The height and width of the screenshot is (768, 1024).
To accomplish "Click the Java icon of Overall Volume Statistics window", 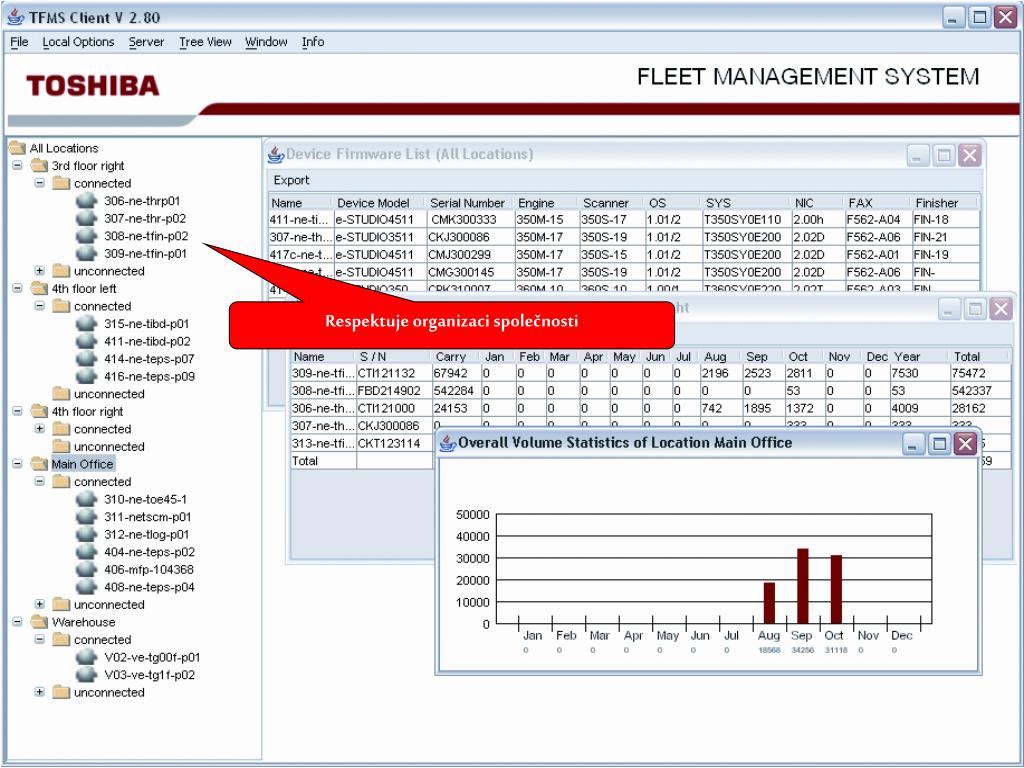I will 447,443.
